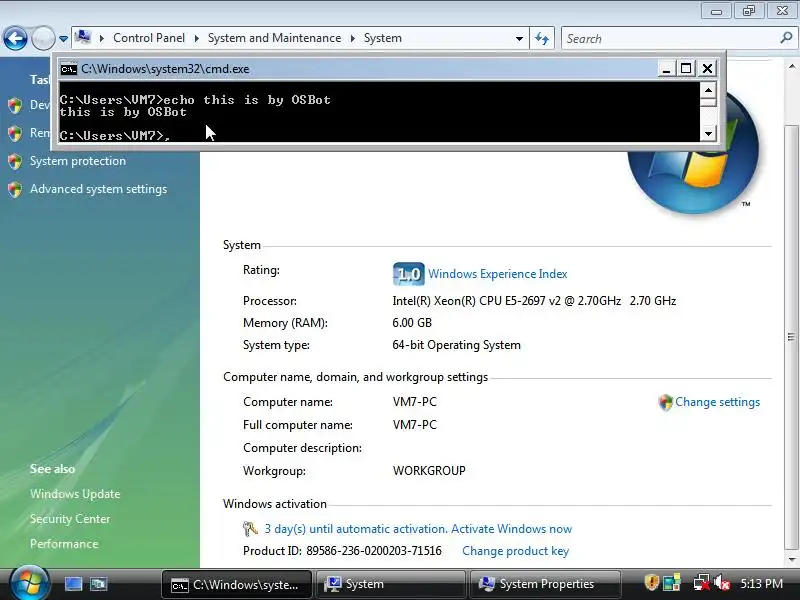Open the Windows Security Alerts tray icon

[652, 583]
